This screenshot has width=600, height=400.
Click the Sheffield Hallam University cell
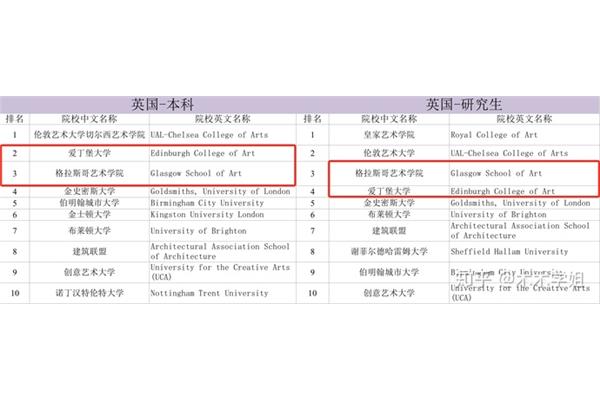(x=509, y=251)
